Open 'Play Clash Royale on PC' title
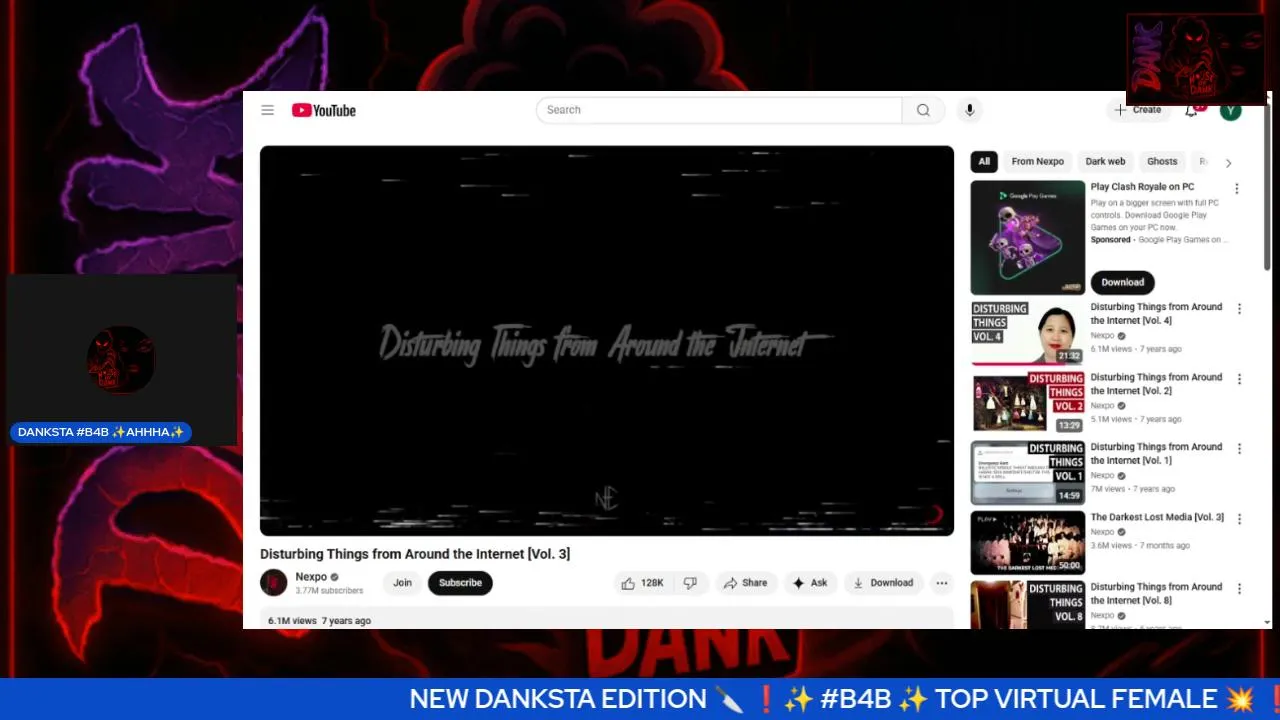Screen dimensions: 1280x720 click(1142, 187)
